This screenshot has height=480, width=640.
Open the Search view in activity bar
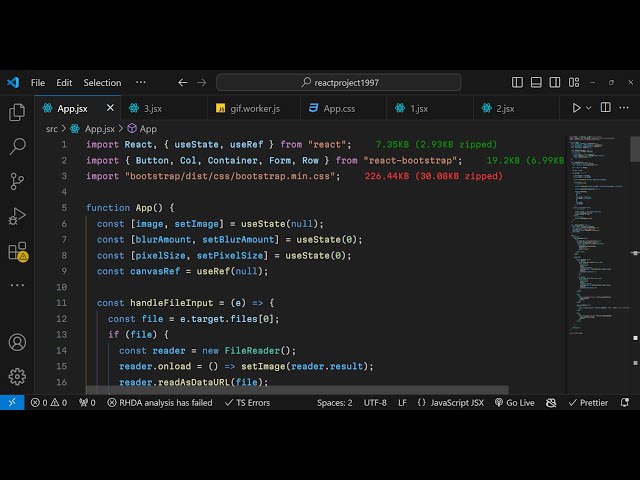tap(17, 147)
